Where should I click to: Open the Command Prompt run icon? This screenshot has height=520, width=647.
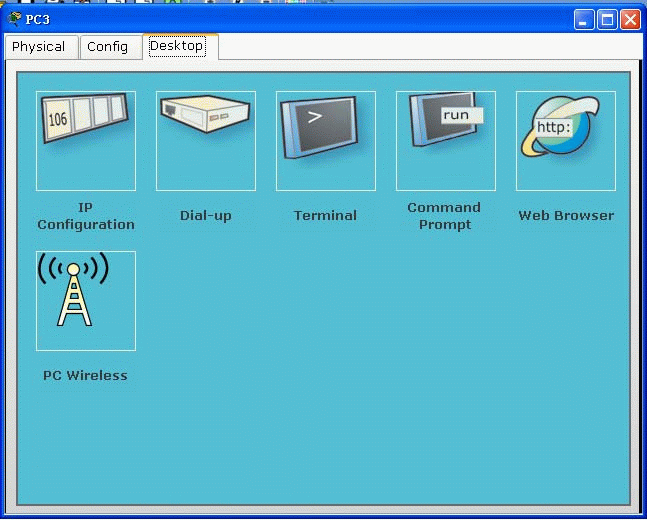tap(446, 141)
